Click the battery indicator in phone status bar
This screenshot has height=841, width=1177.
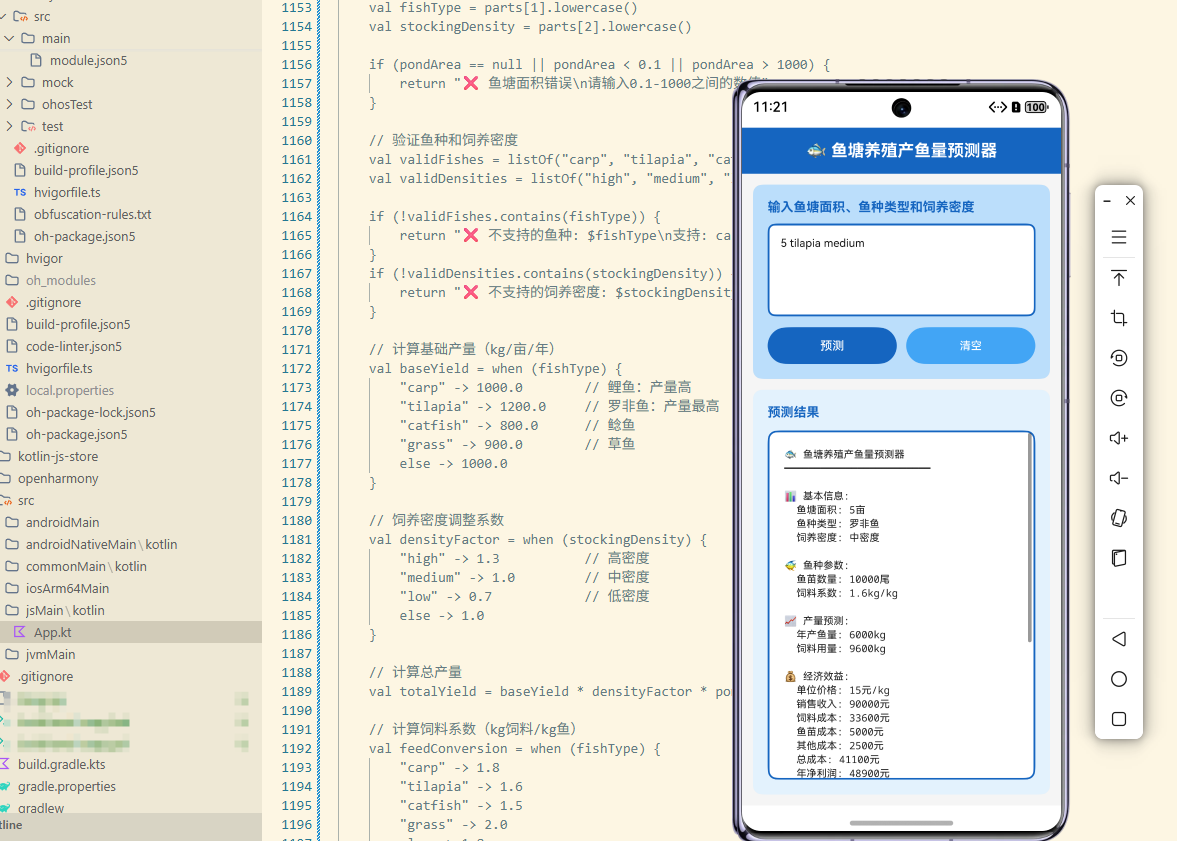click(x=1036, y=107)
